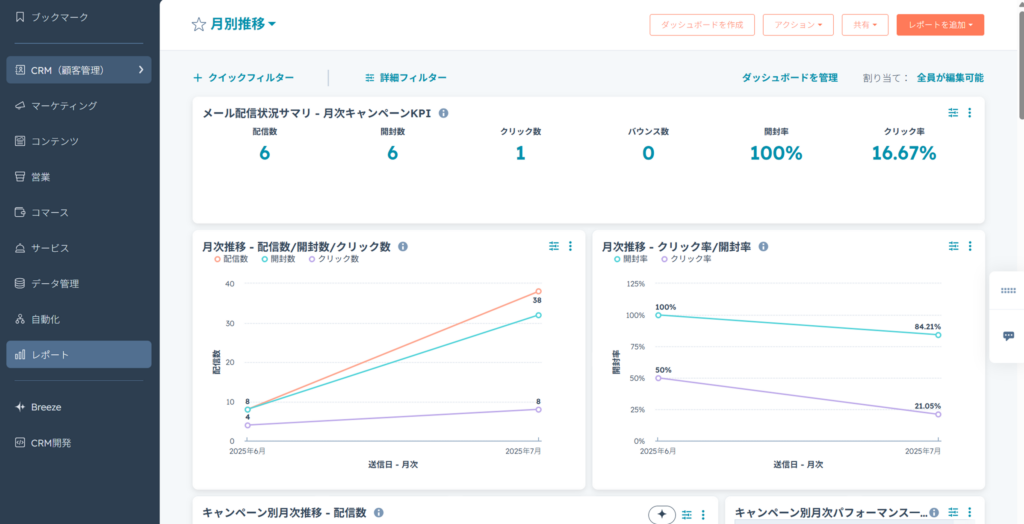This screenshot has height=524, width=1024.
Task: Open filter settings icon on メール配信状況サマリ report
Action: pyautogui.click(x=953, y=113)
